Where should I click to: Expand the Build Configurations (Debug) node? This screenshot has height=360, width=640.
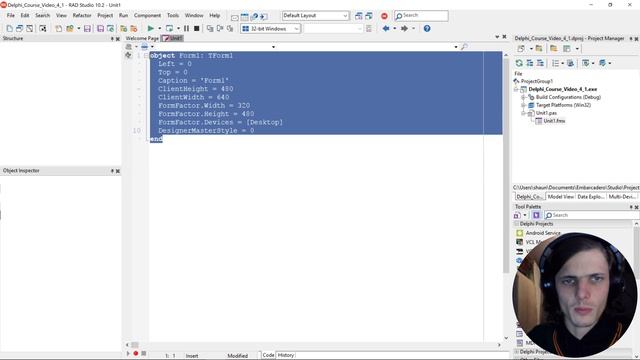[x=524, y=98]
